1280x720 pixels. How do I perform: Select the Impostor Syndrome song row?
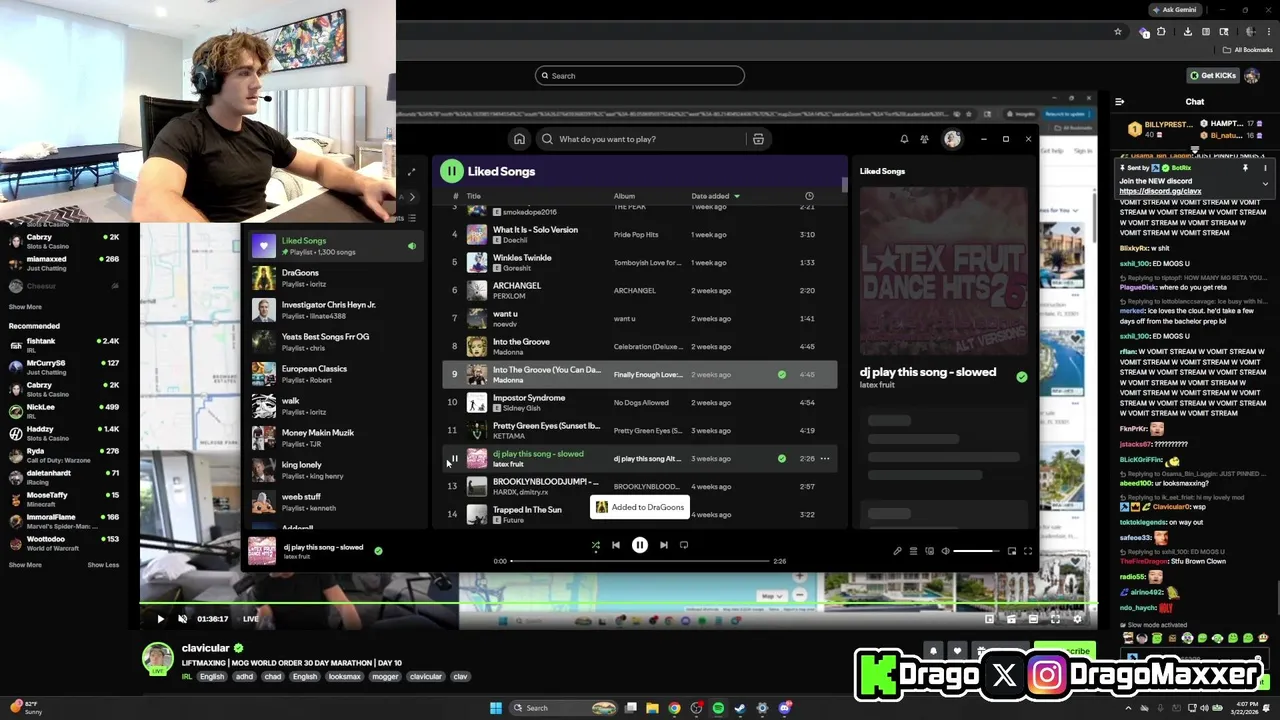pyautogui.click(x=640, y=402)
